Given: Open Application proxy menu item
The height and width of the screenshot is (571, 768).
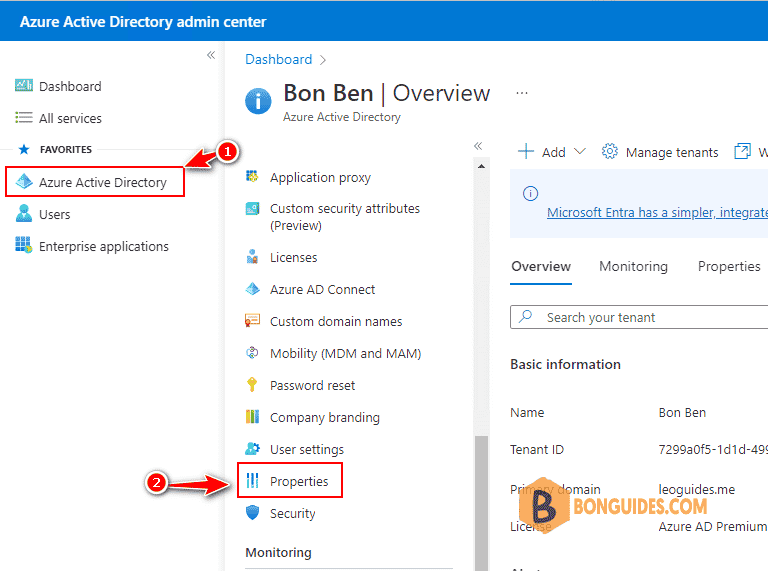Looking at the screenshot, I should pyautogui.click(x=320, y=177).
